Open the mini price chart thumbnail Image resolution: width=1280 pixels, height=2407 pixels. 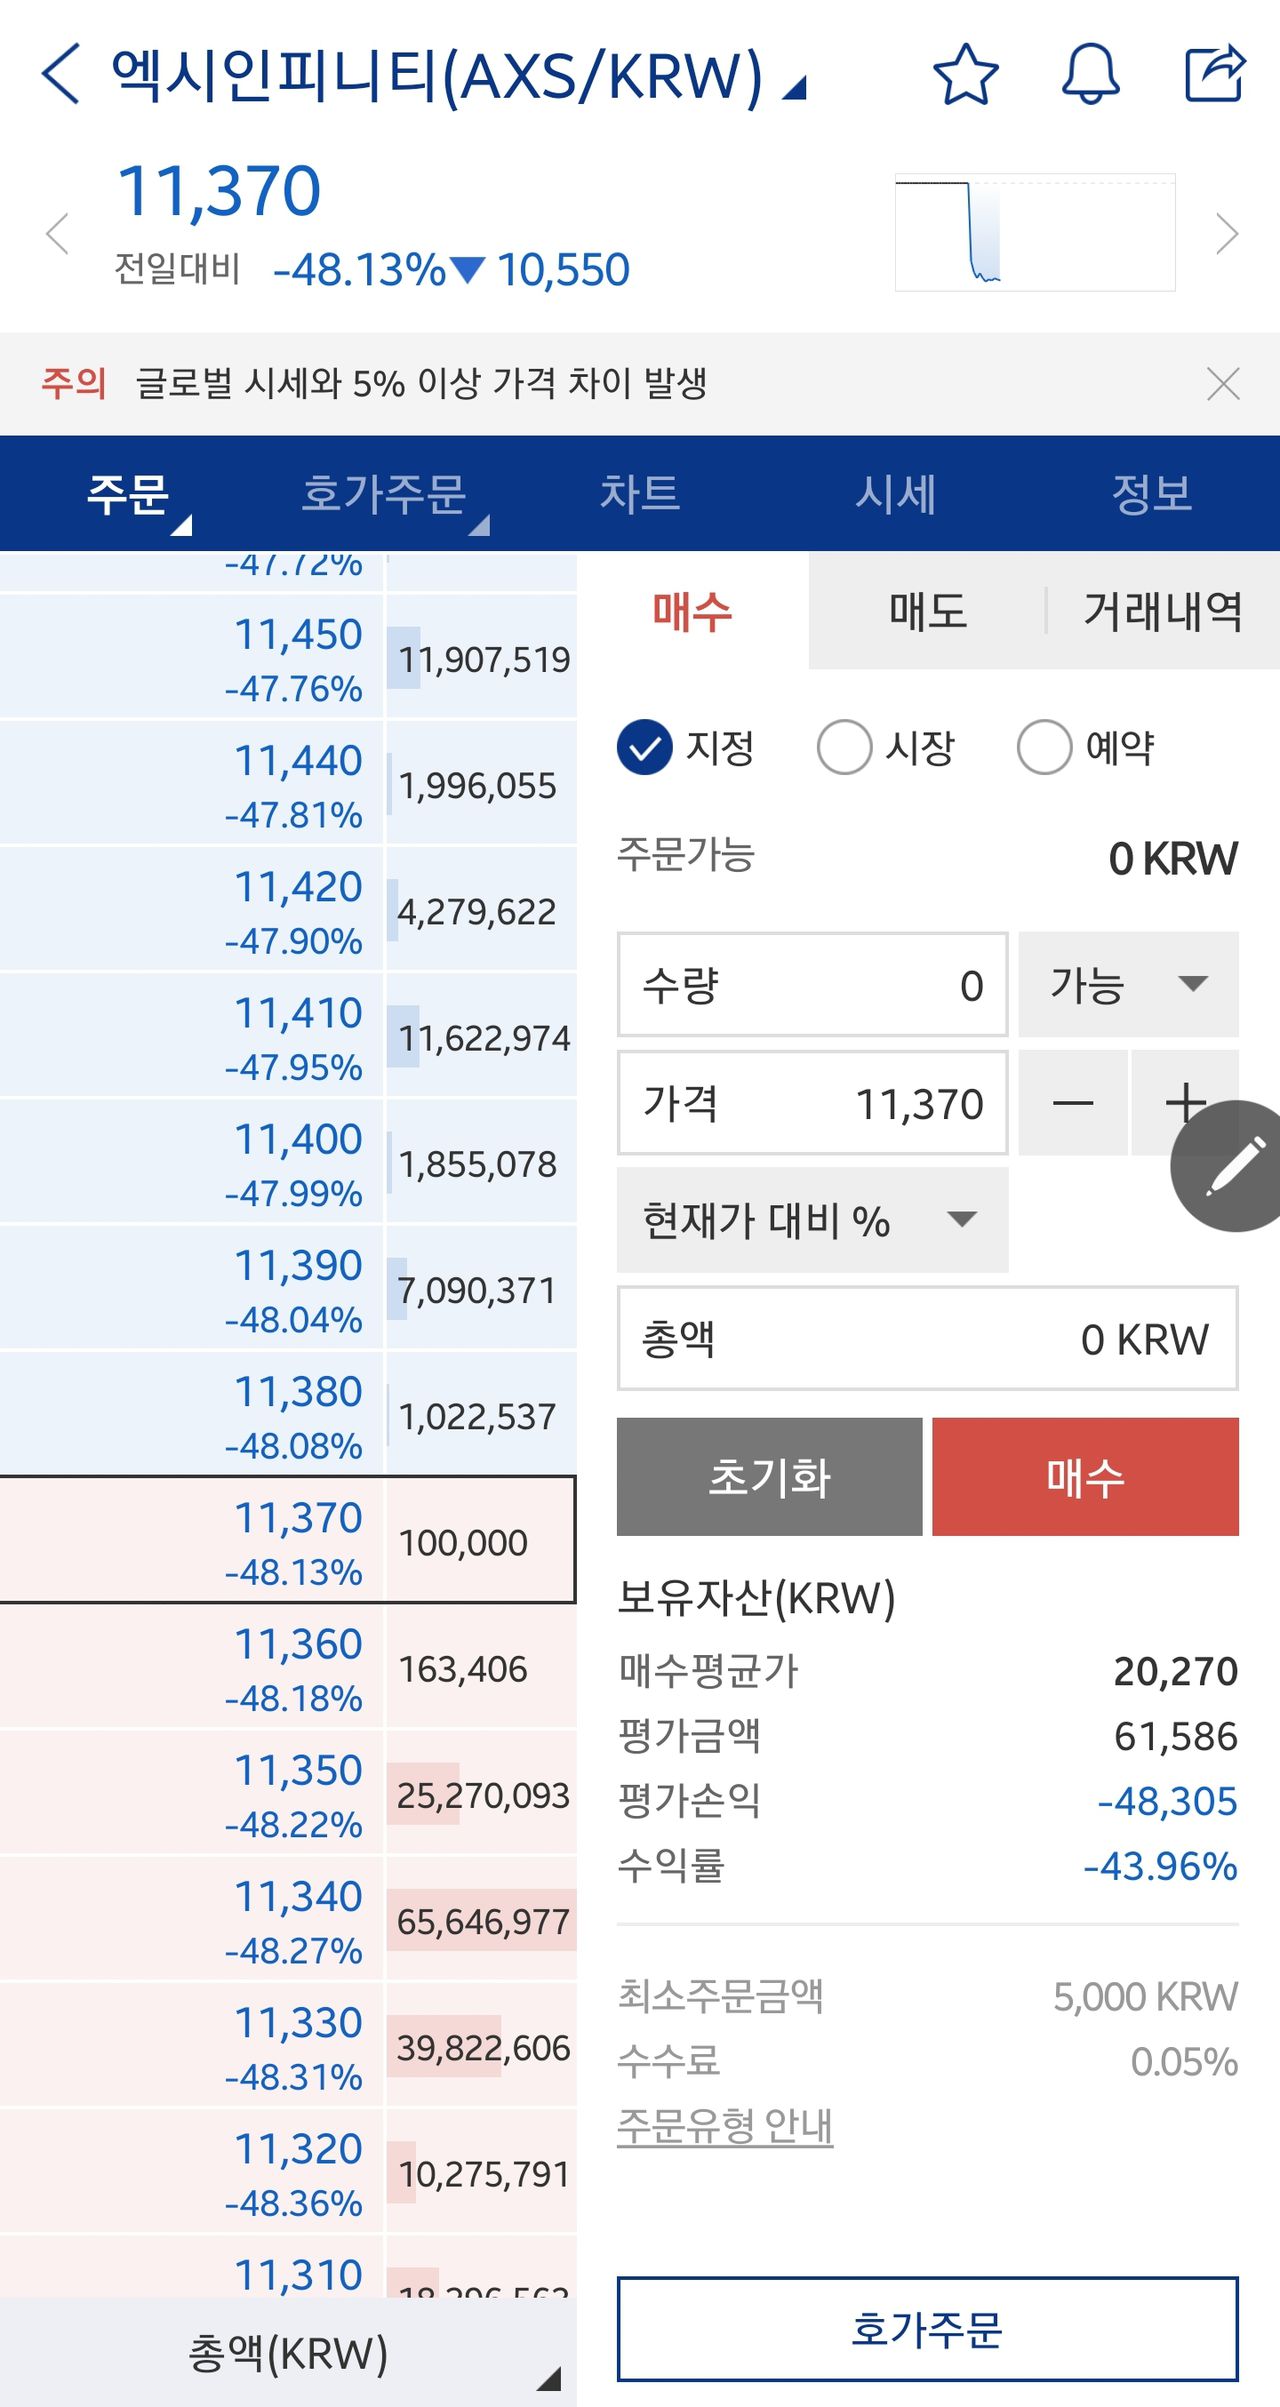click(1035, 233)
